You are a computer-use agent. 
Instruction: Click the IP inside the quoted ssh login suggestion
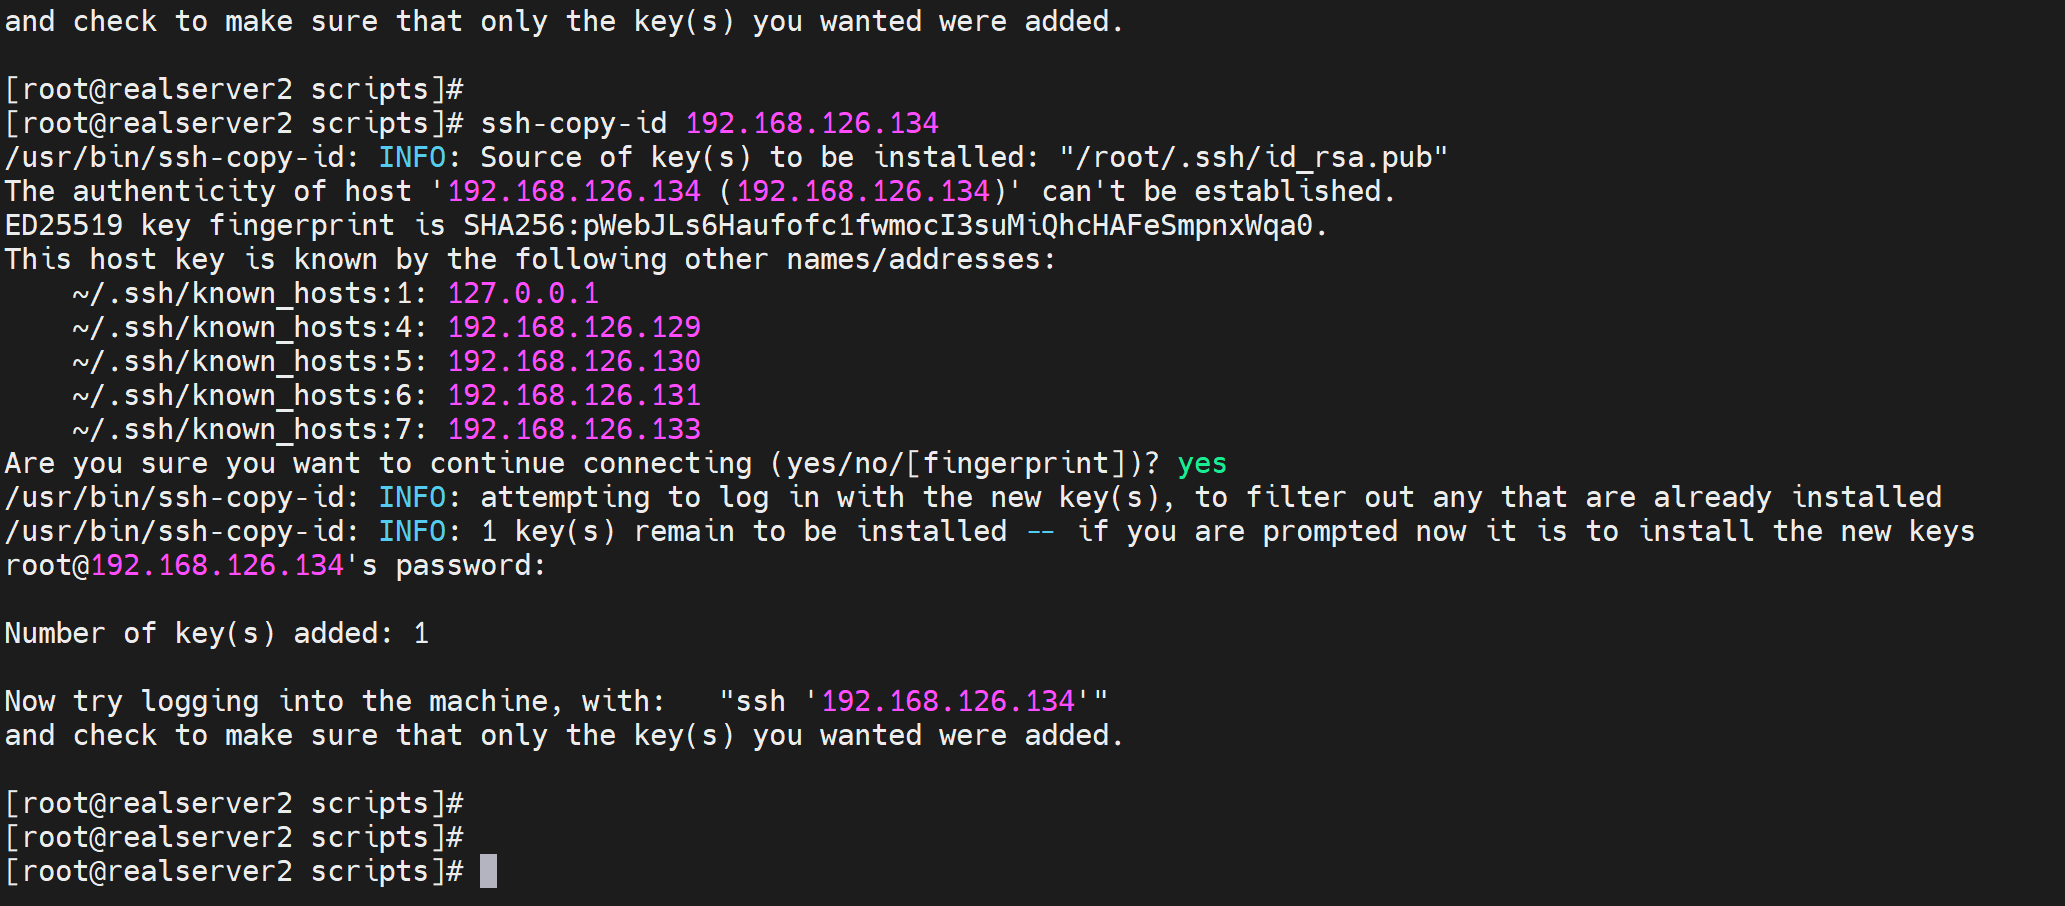click(x=948, y=702)
